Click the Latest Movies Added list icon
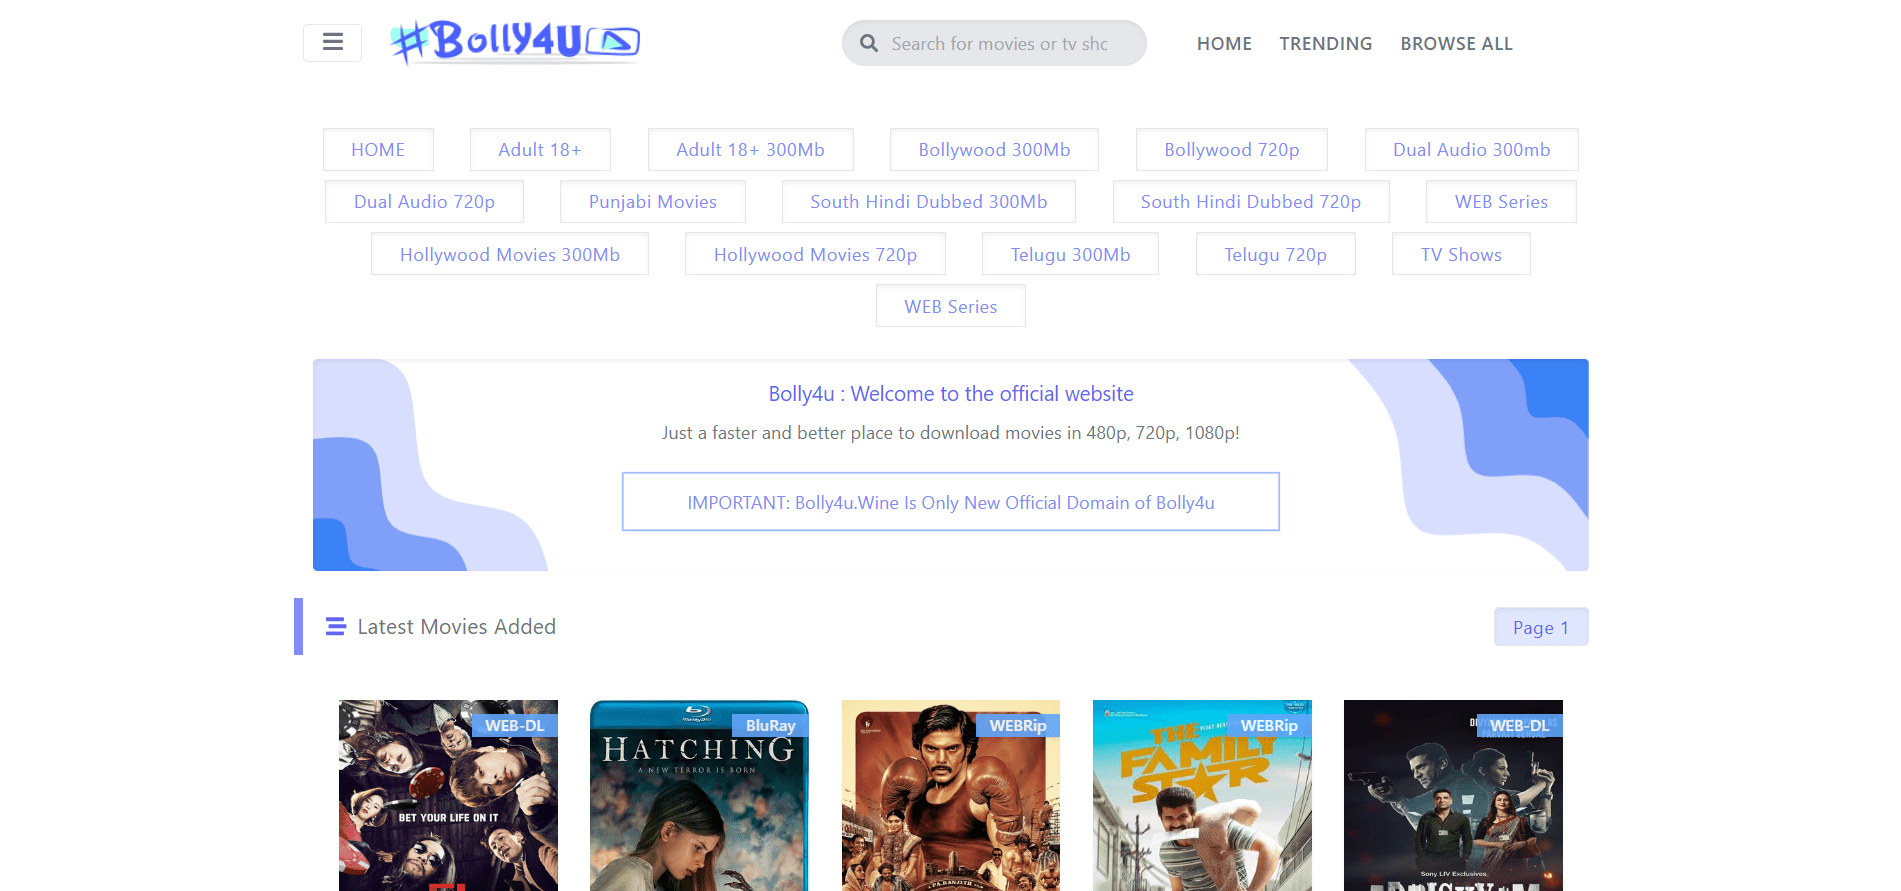 [x=336, y=627]
